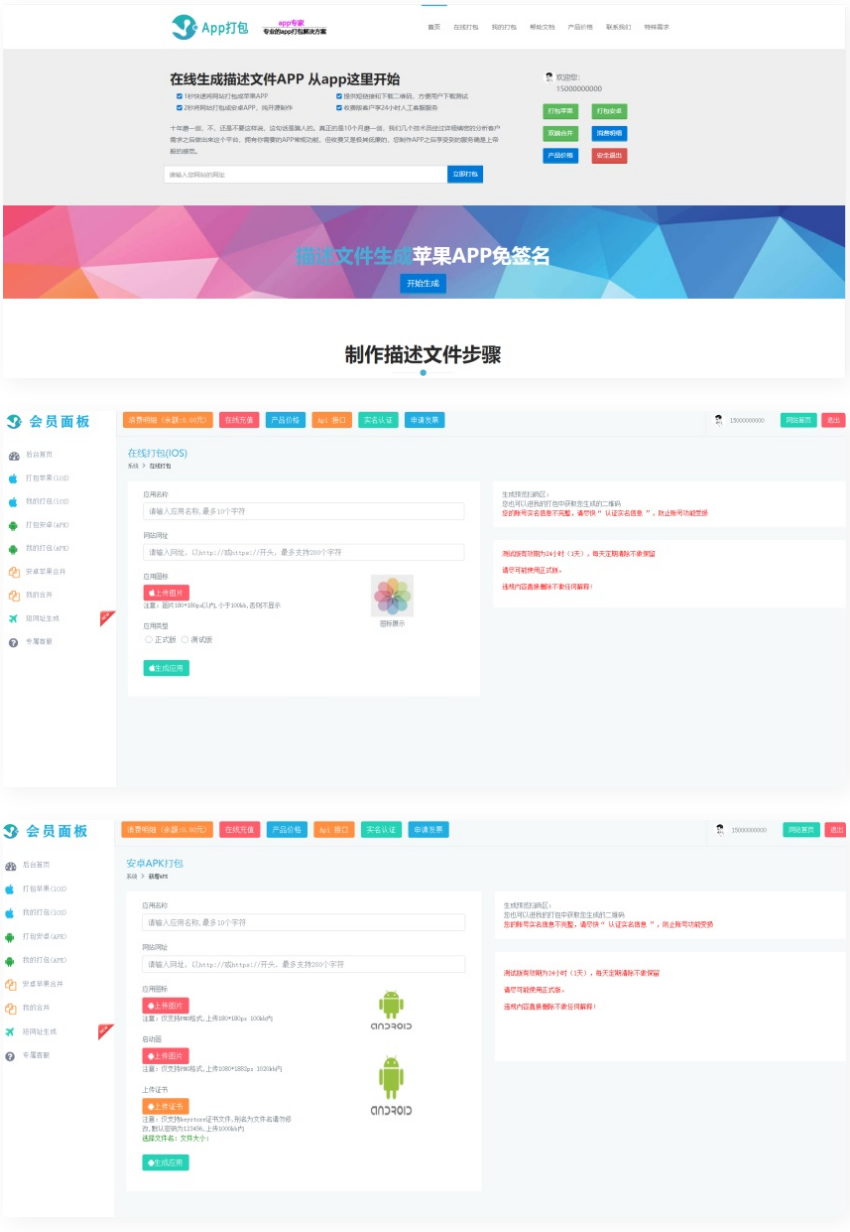Open 短网址生成 via the paper plane icon
850x1232 pixels.
[14, 618]
